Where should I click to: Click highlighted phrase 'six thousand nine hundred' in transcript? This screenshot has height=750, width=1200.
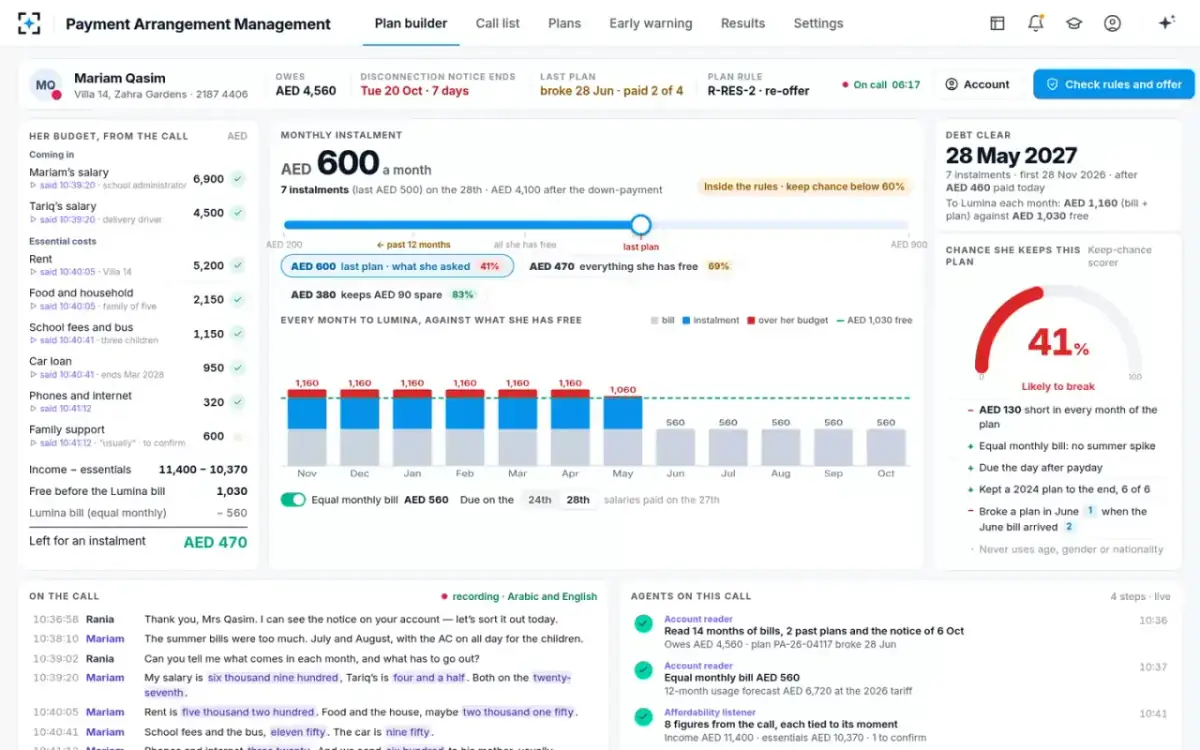(x=273, y=678)
